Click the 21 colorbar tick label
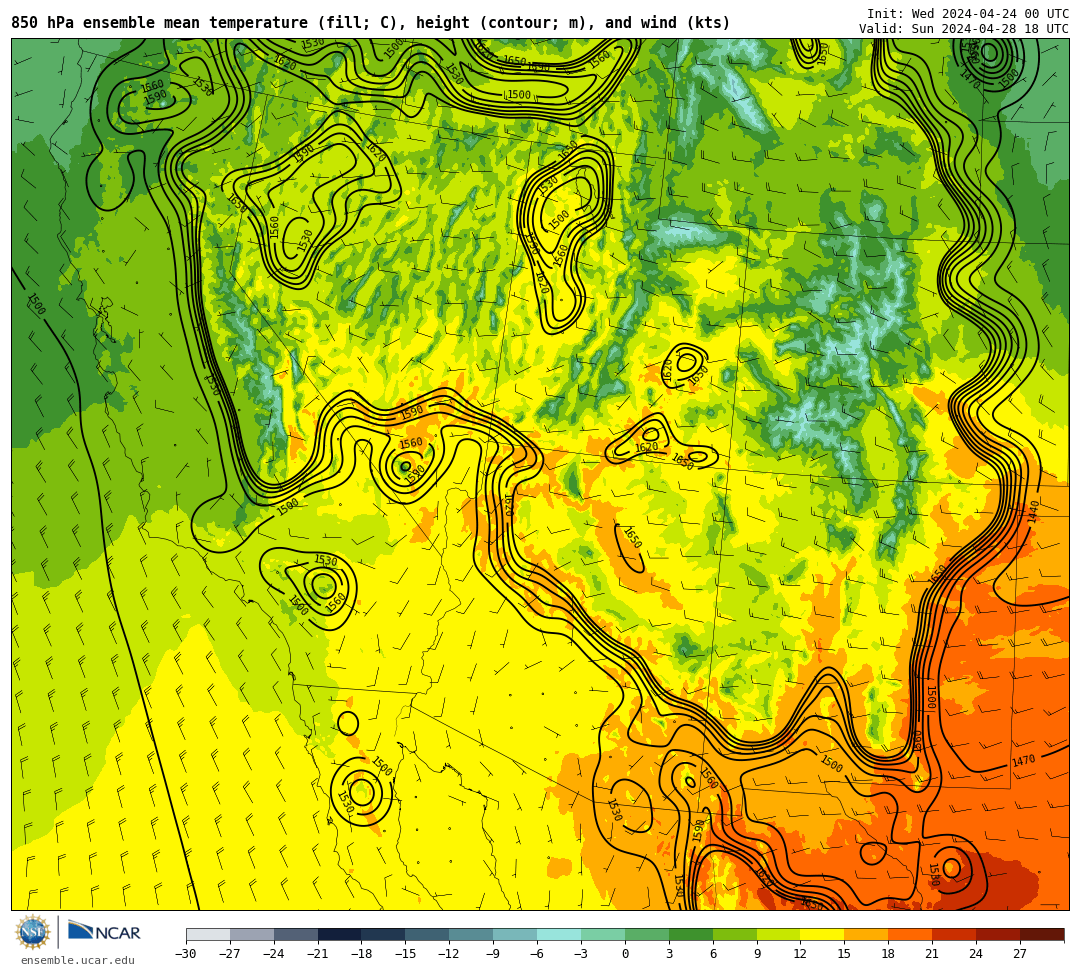 (933, 954)
